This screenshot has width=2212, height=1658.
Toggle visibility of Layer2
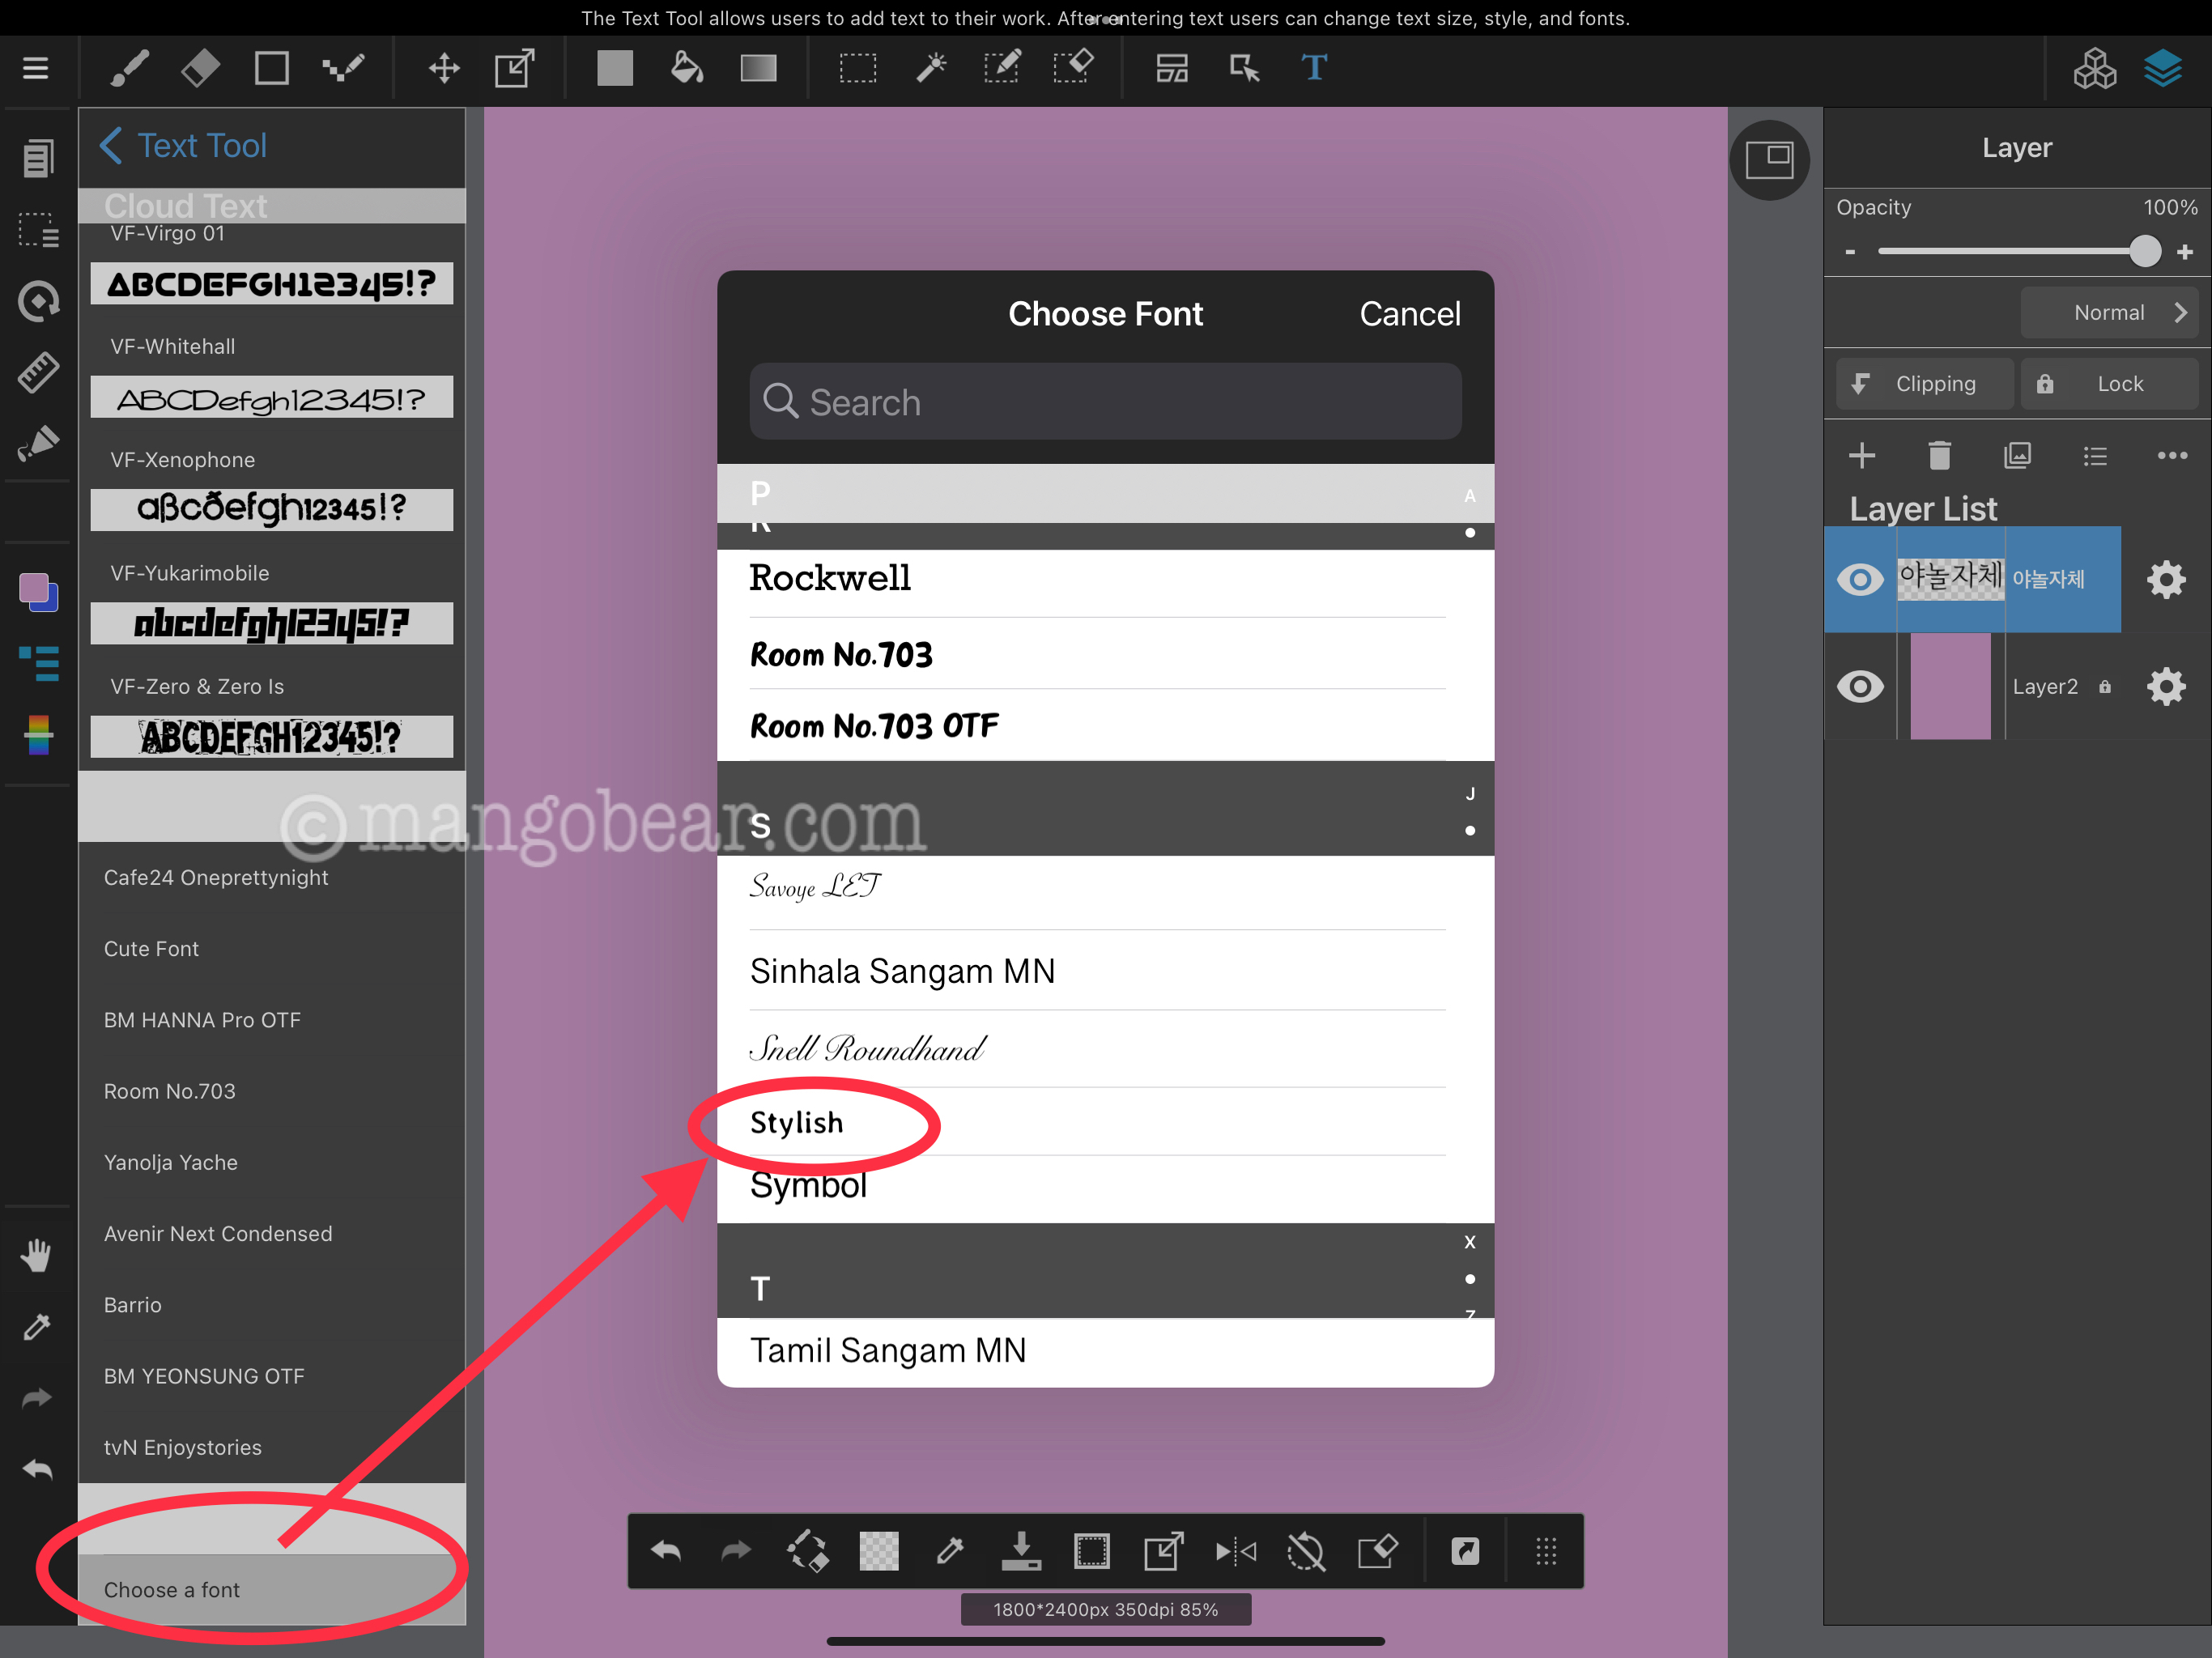pyautogui.click(x=1860, y=686)
